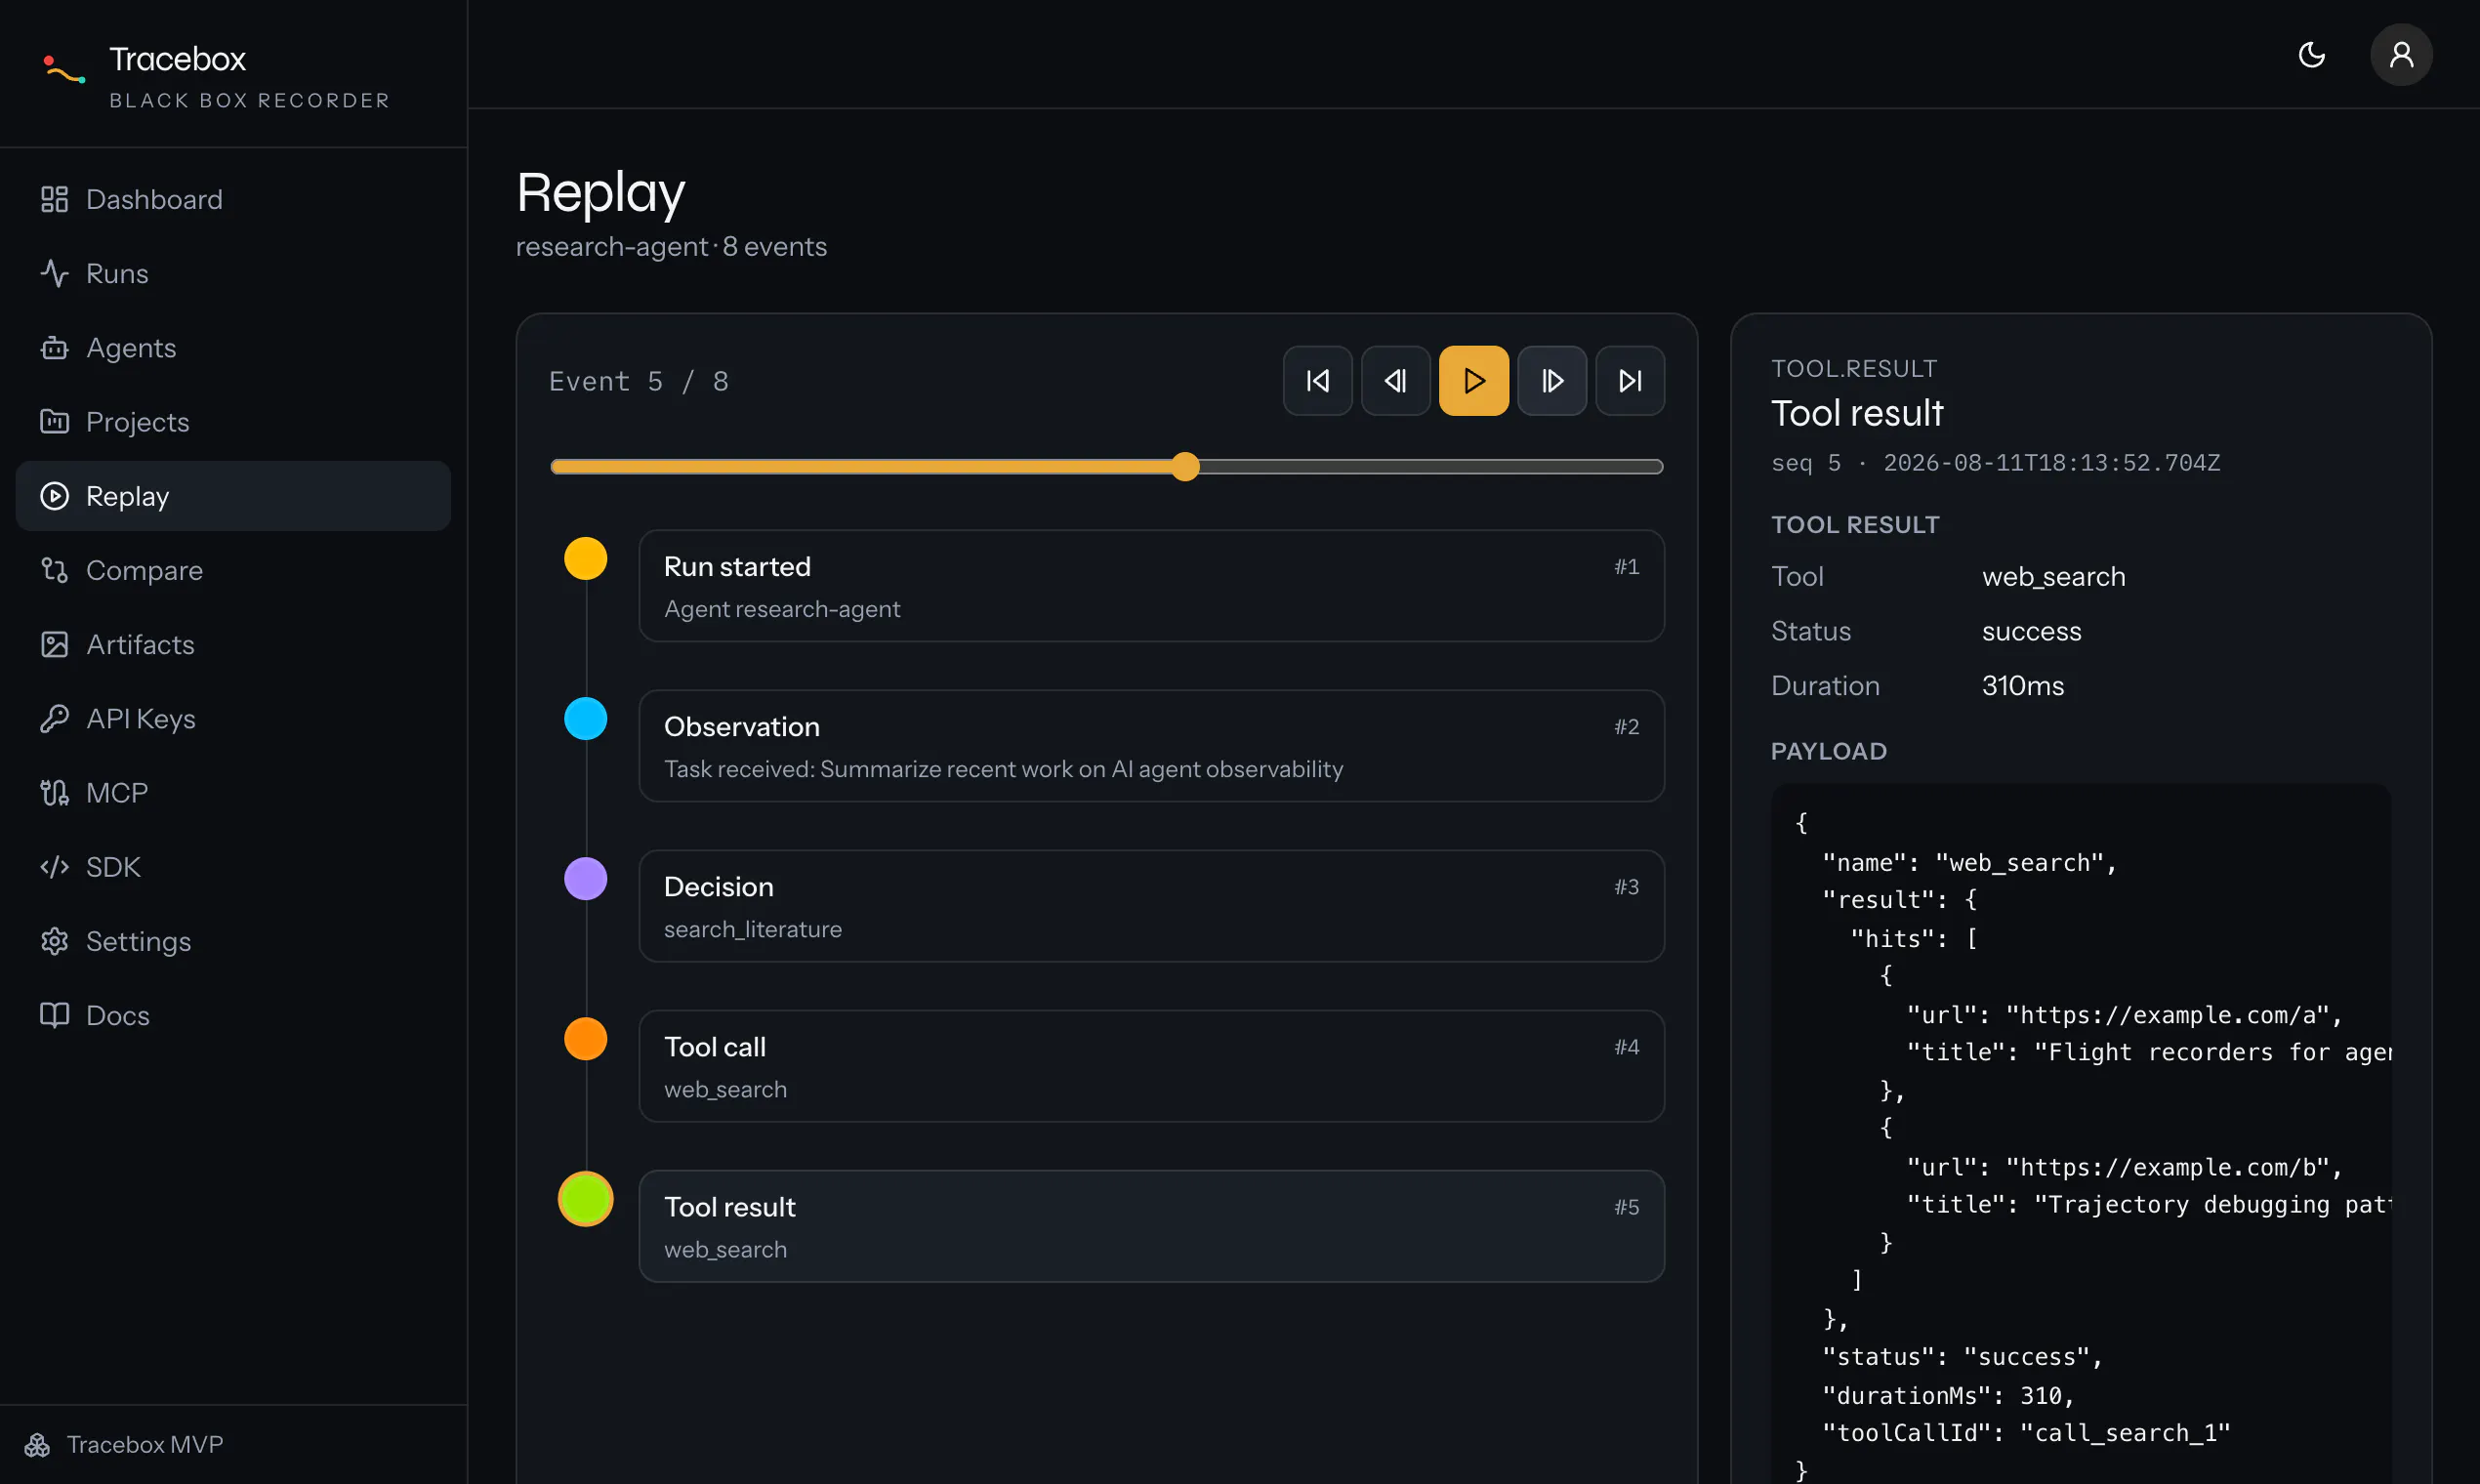
Task: Seek to unfilled part of timeline slider
Action: [1430, 466]
